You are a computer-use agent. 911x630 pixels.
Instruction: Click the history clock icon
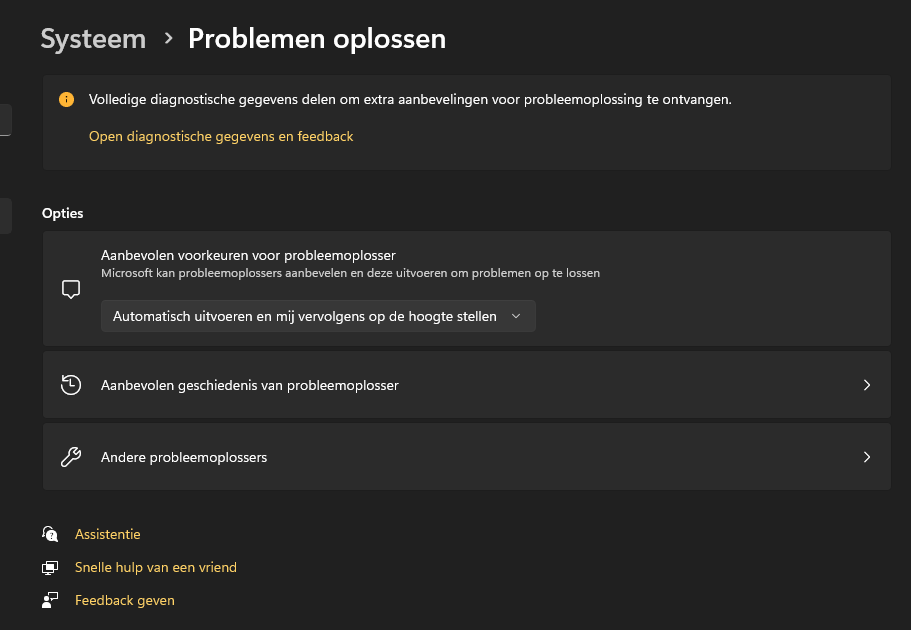71,385
